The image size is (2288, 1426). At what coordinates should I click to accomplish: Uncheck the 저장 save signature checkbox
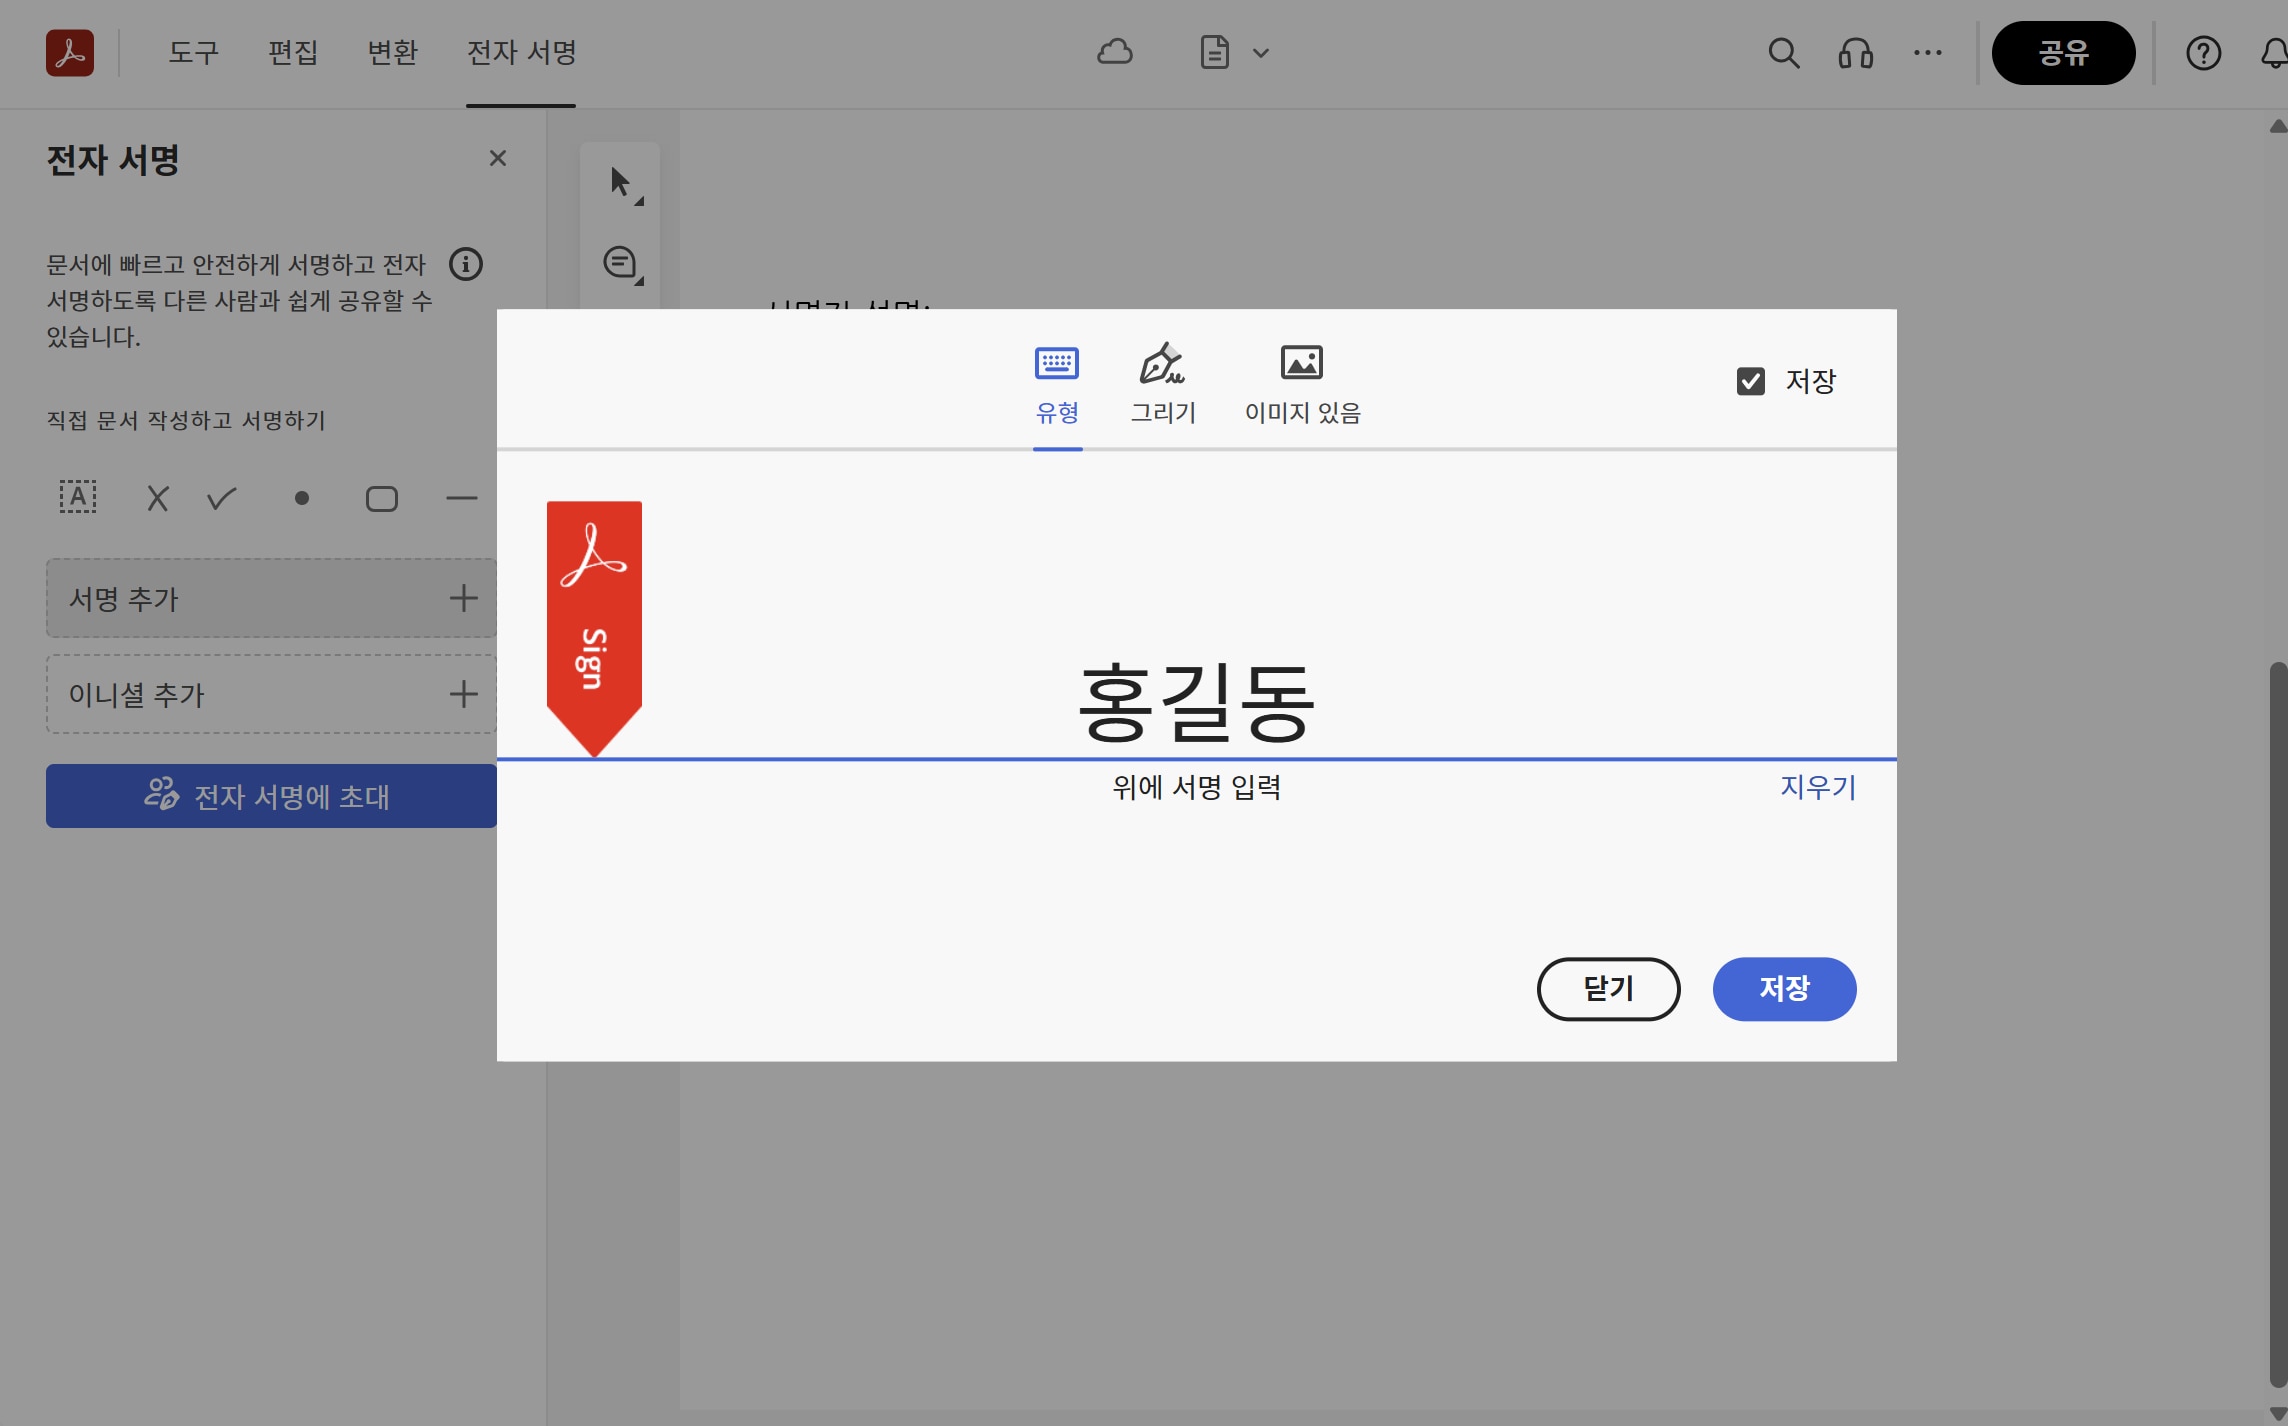point(1750,381)
